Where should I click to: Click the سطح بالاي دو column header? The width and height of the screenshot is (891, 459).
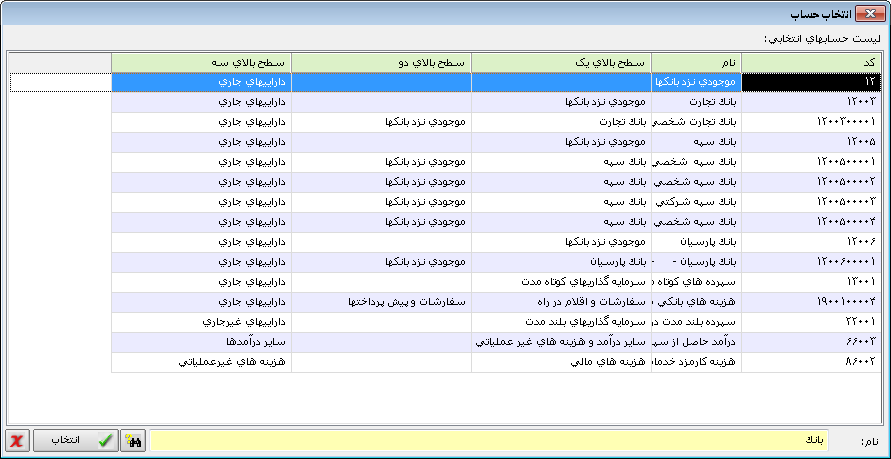tap(381, 62)
